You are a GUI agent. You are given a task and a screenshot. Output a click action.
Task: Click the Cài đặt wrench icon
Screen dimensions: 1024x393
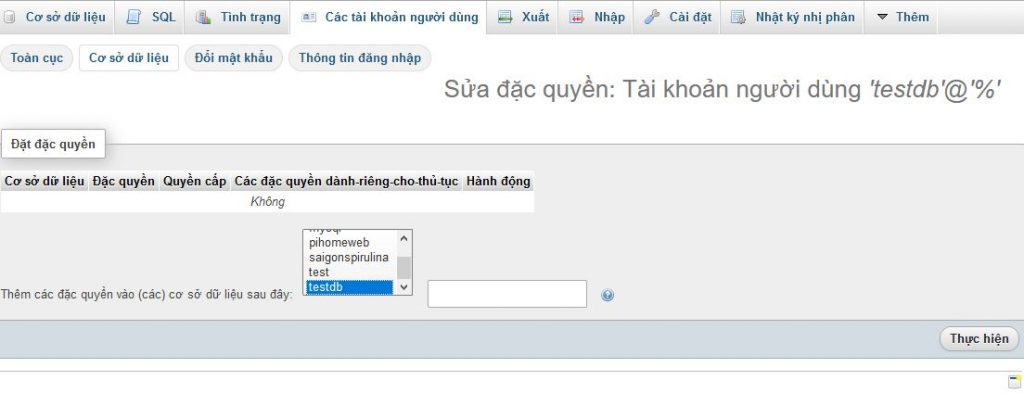click(652, 18)
